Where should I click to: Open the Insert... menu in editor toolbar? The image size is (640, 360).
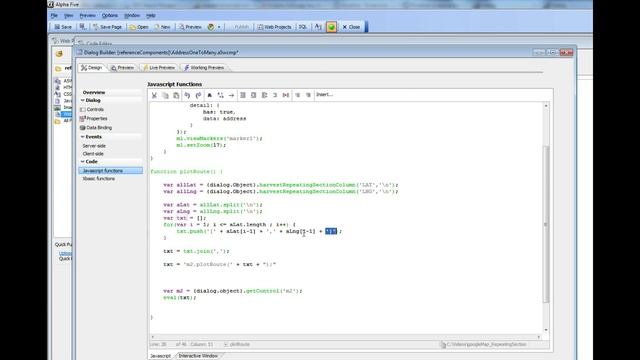(x=324, y=95)
